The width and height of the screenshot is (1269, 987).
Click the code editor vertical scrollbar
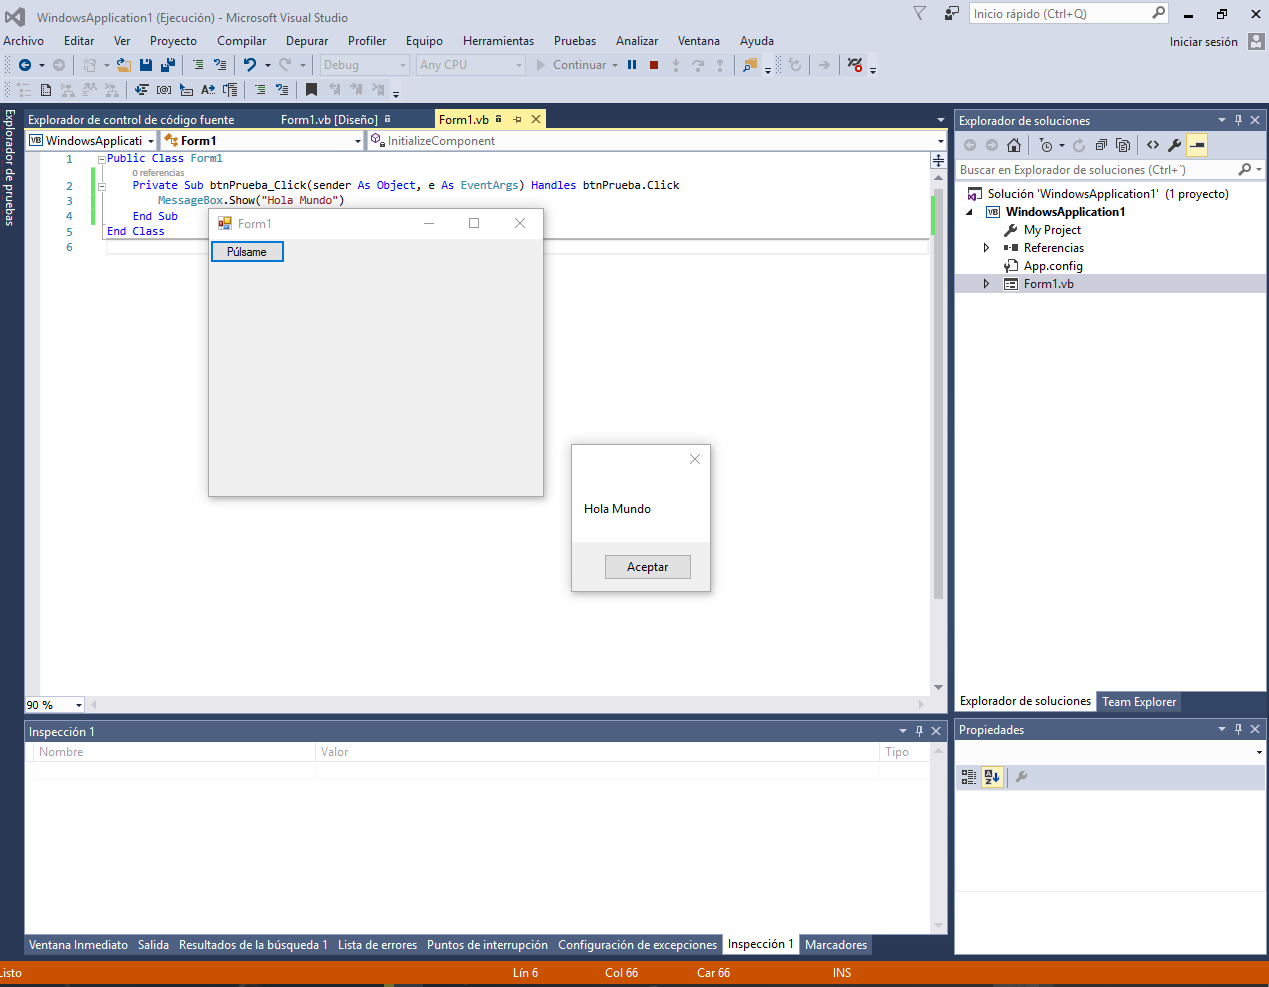(x=938, y=392)
